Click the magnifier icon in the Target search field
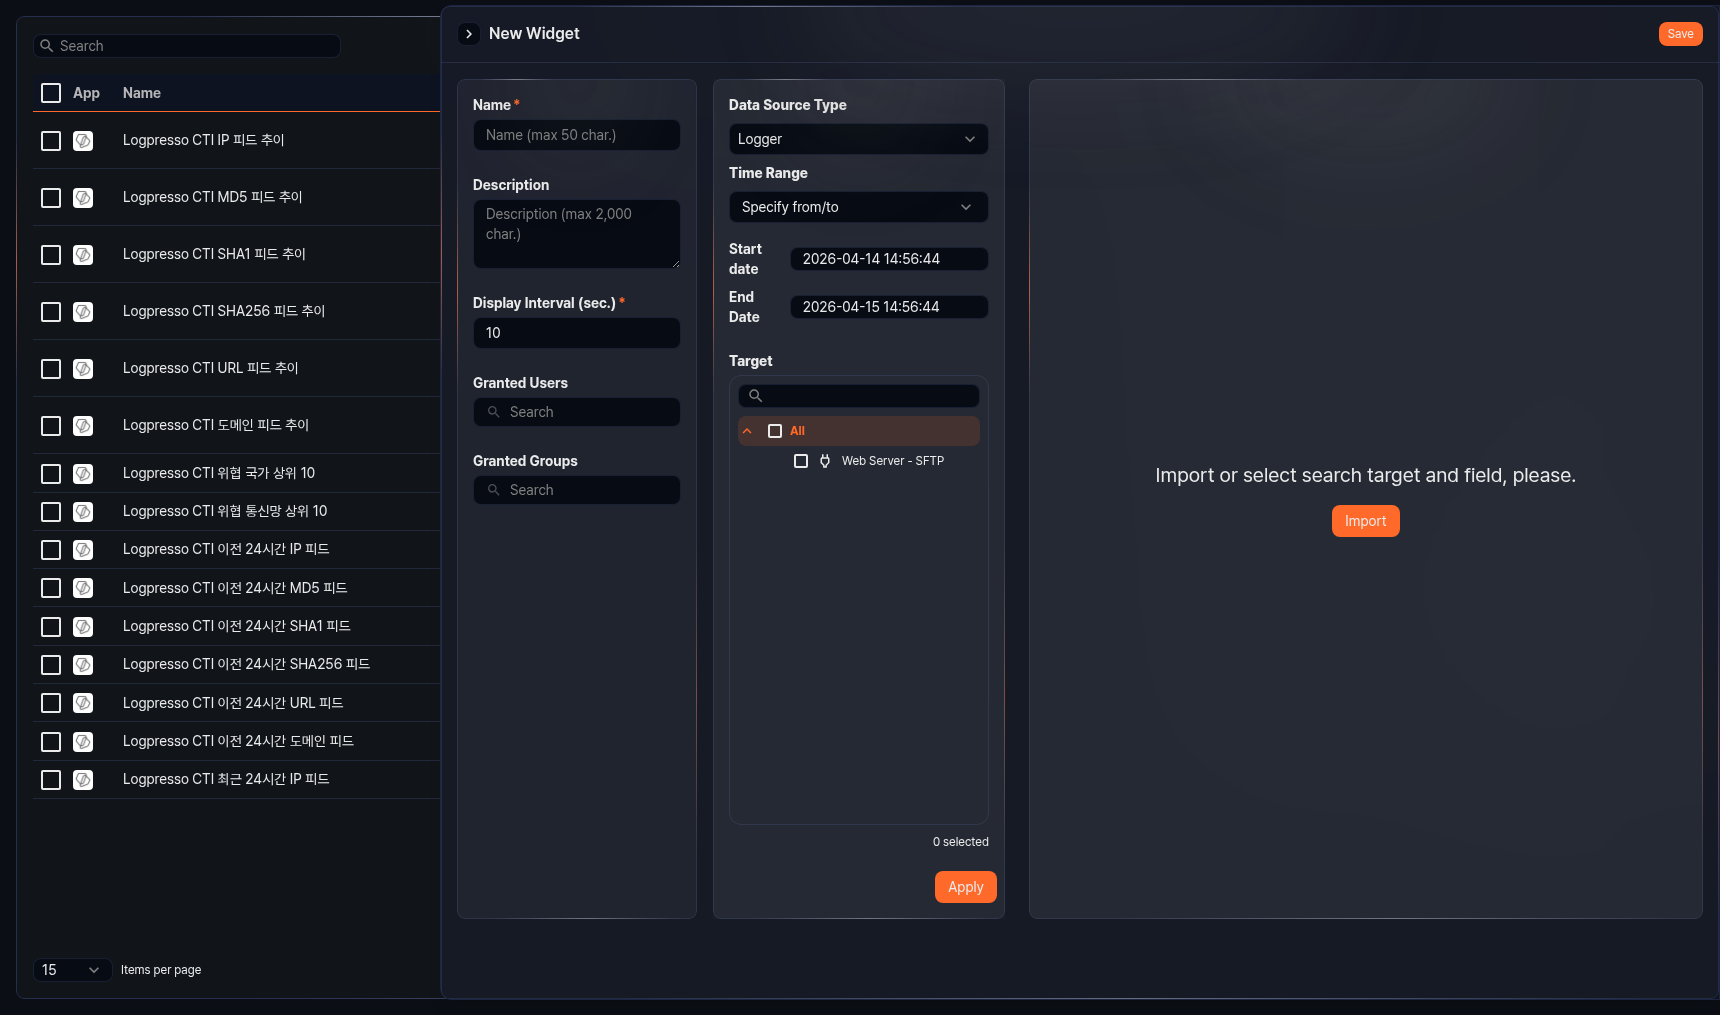Image resolution: width=1720 pixels, height=1015 pixels. (x=755, y=396)
